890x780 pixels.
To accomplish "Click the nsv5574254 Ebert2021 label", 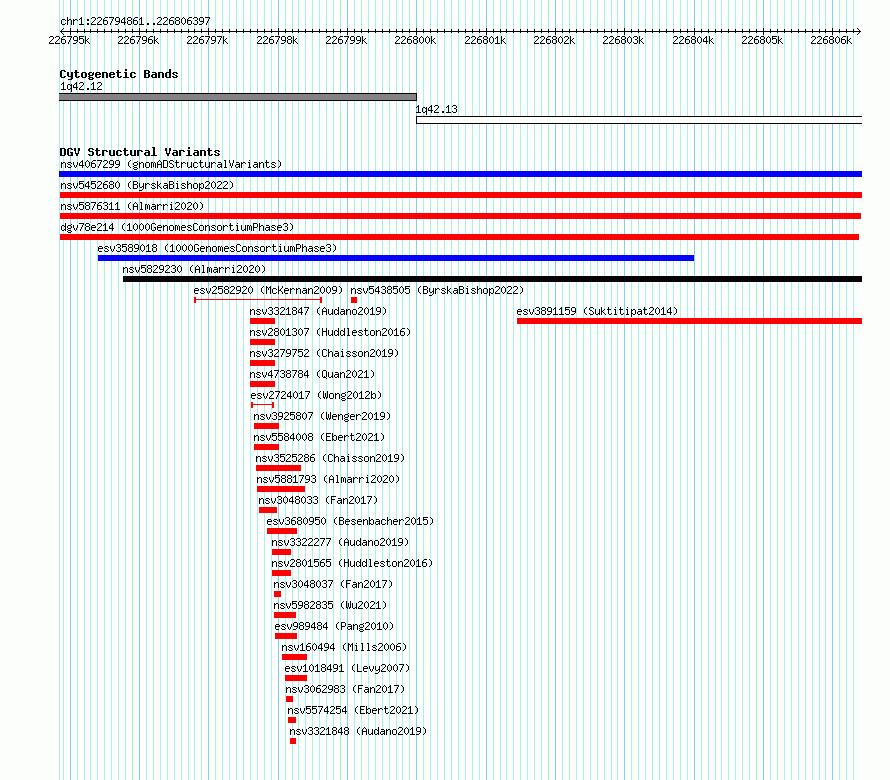I will 353,710.
